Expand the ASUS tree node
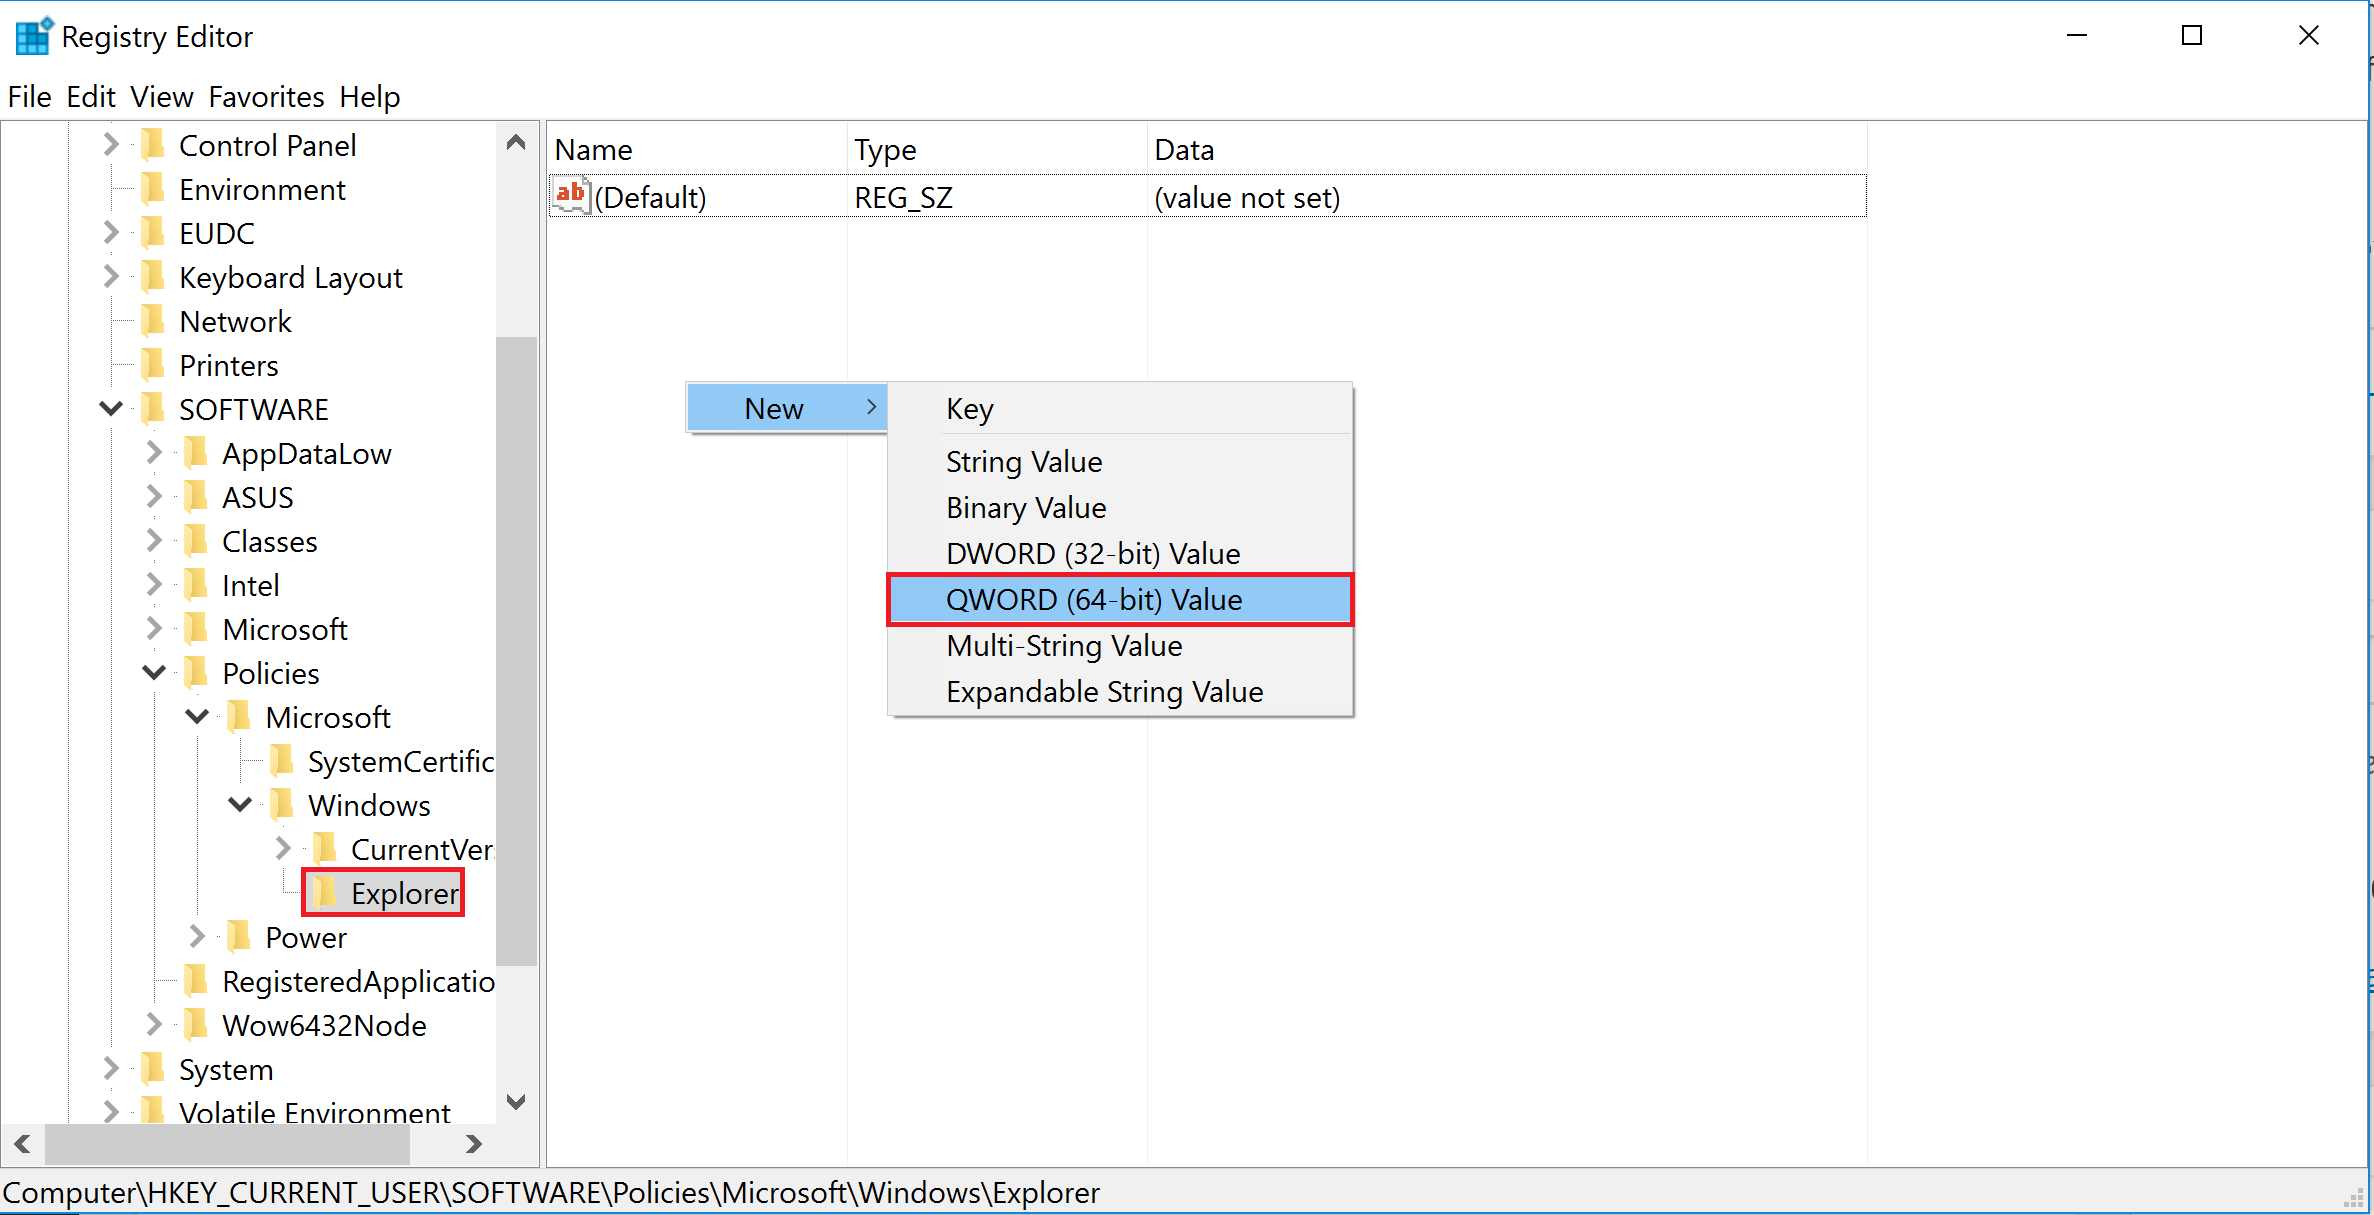Viewport: 2374px width, 1215px height. point(154,498)
